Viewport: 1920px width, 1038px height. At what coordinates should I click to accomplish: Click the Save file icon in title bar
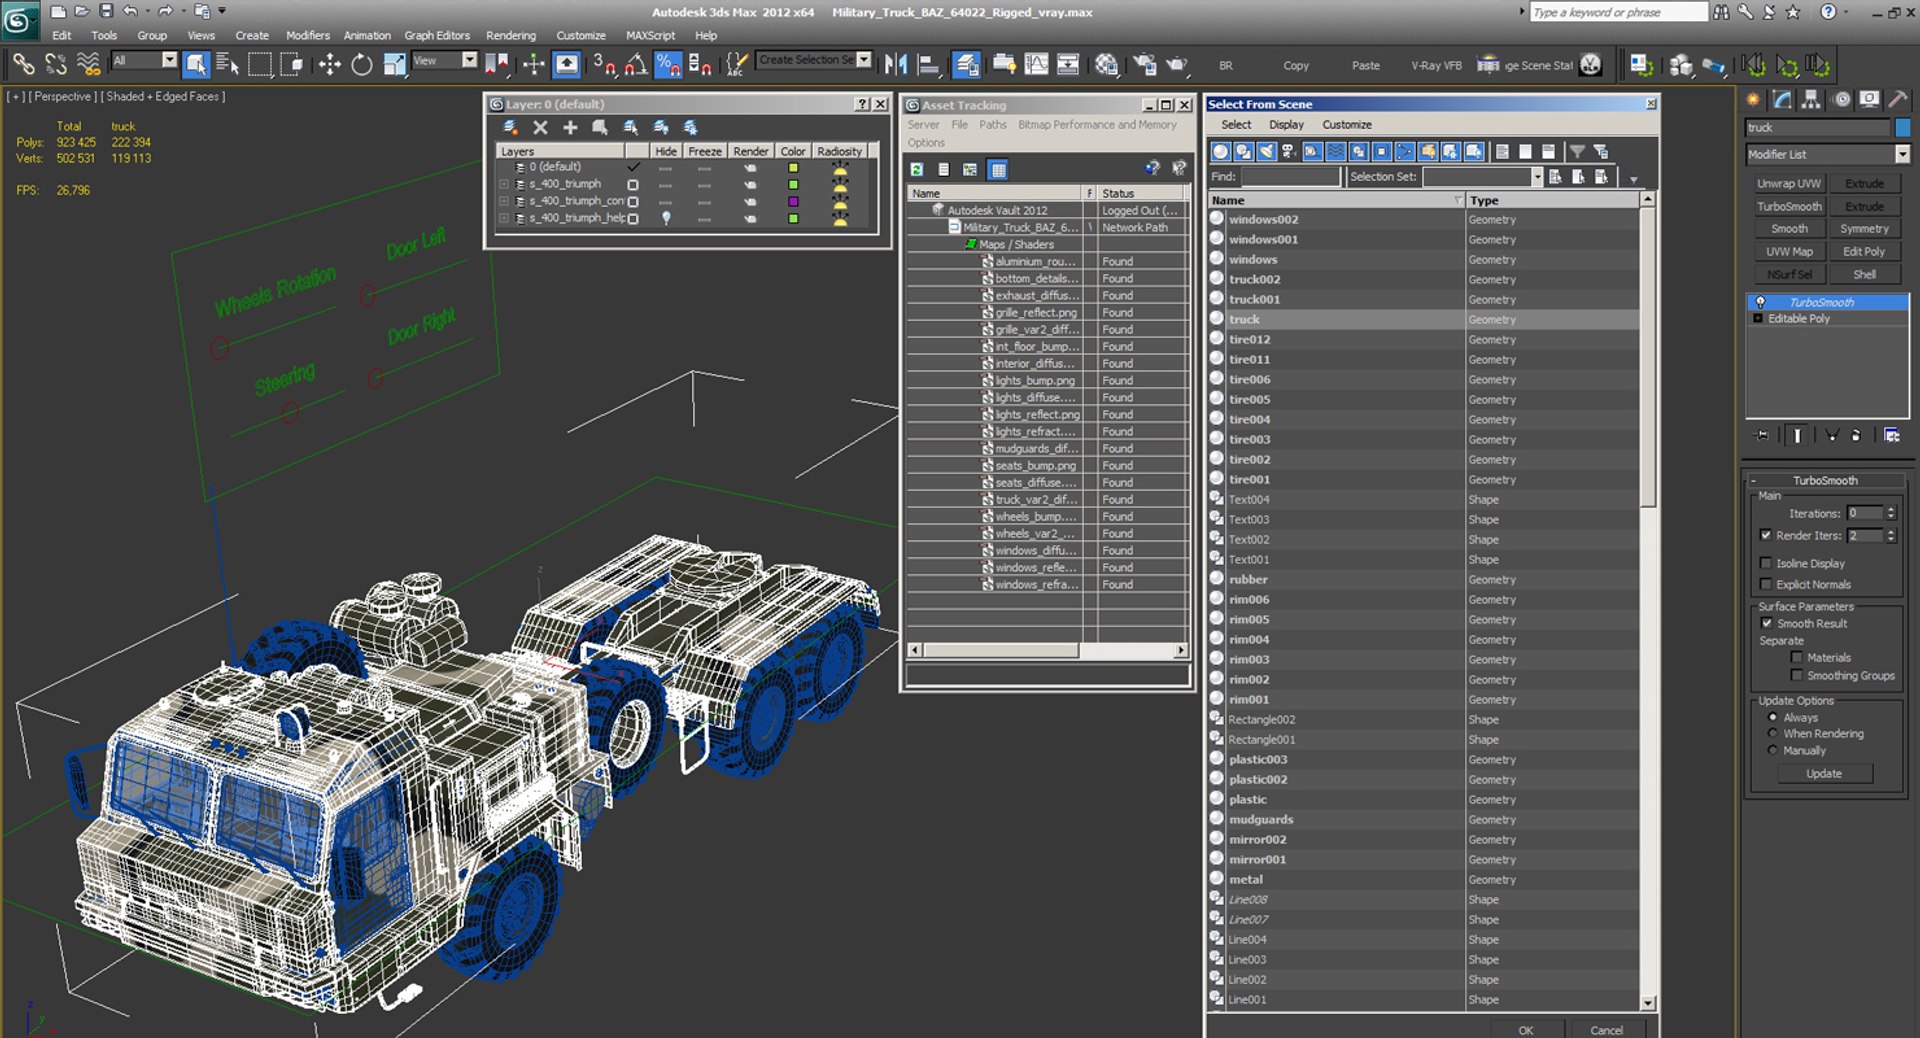coord(106,11)
